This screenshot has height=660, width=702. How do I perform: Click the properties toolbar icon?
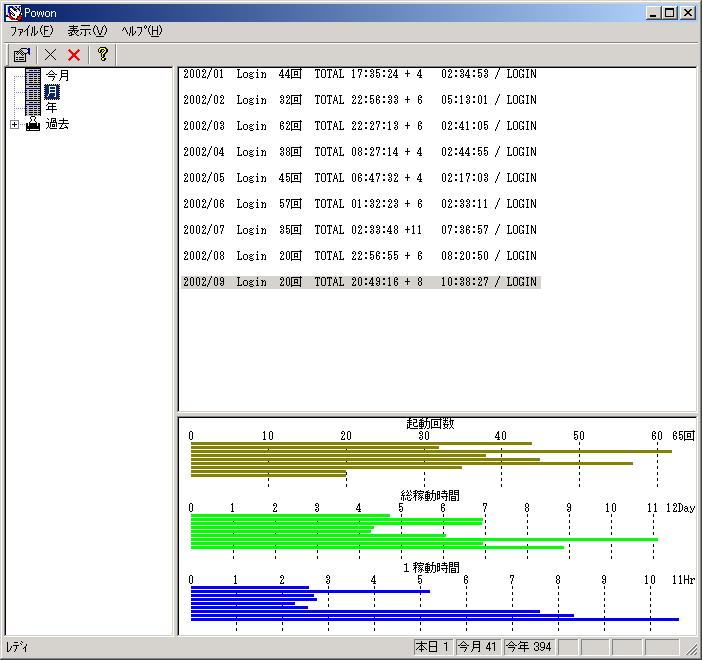pos(21,55)
